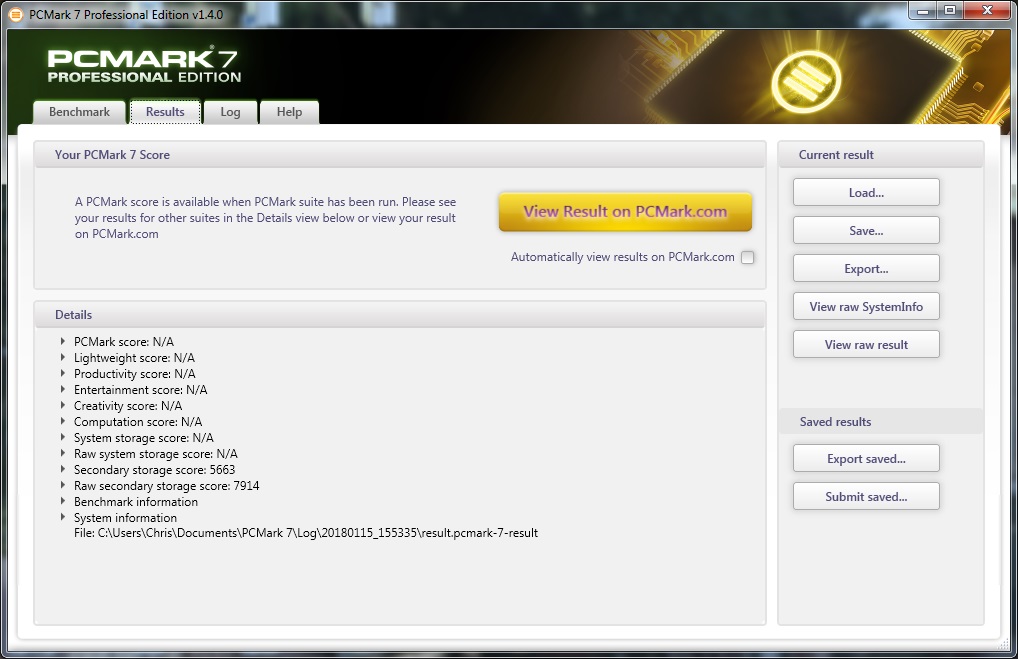The height and width of the screenshot is (659, 1018).
Task: Minimize the PCMark 7 window
Action: pos(922,10)
